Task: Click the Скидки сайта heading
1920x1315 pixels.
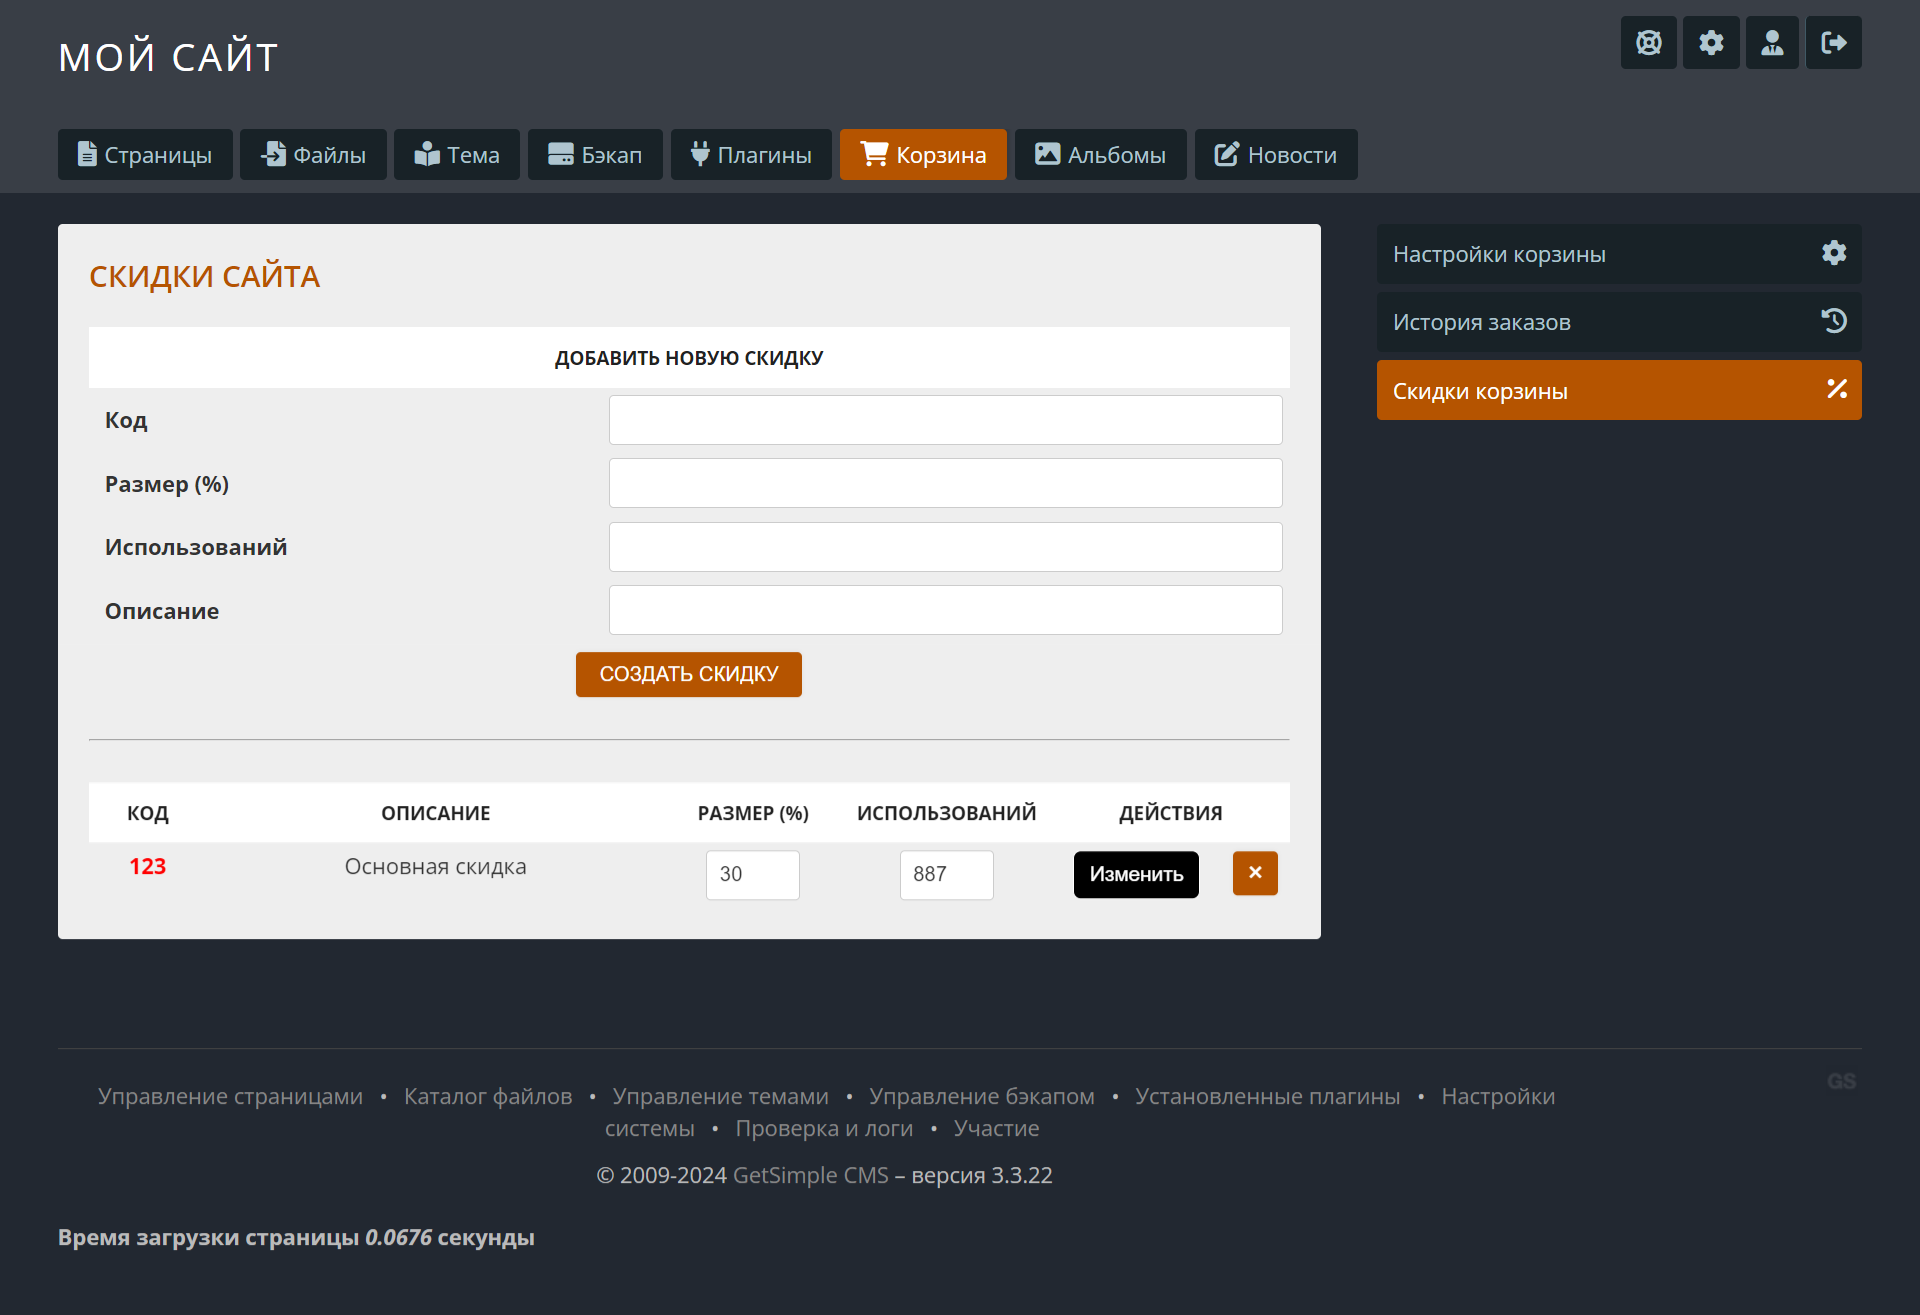Action: (x=204, y=276)
